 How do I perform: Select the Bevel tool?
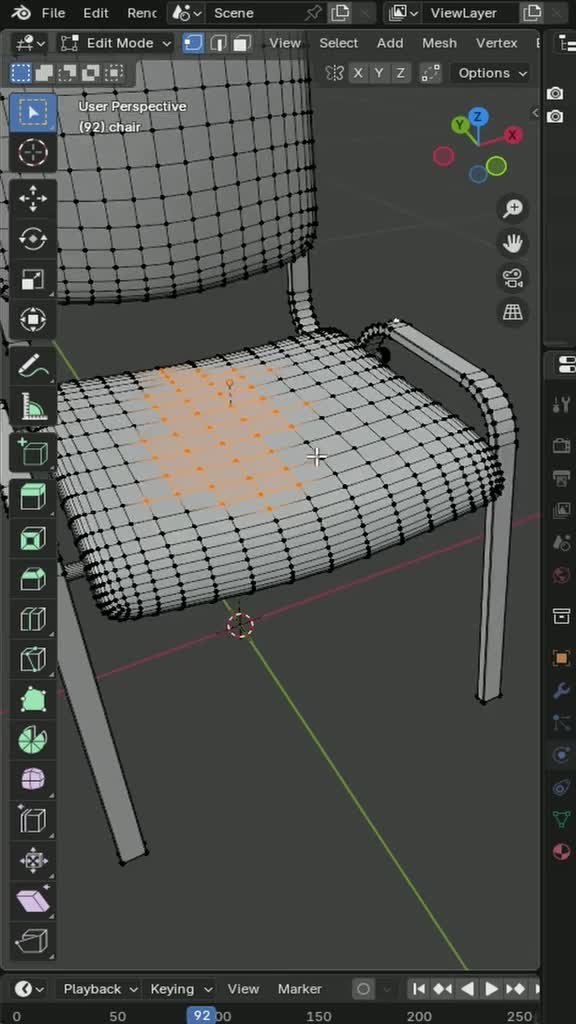pos(33,579)
